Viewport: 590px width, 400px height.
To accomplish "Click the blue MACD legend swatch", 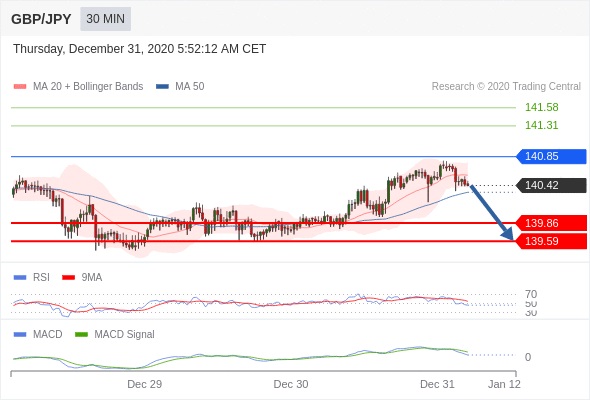I will [20, 335].
